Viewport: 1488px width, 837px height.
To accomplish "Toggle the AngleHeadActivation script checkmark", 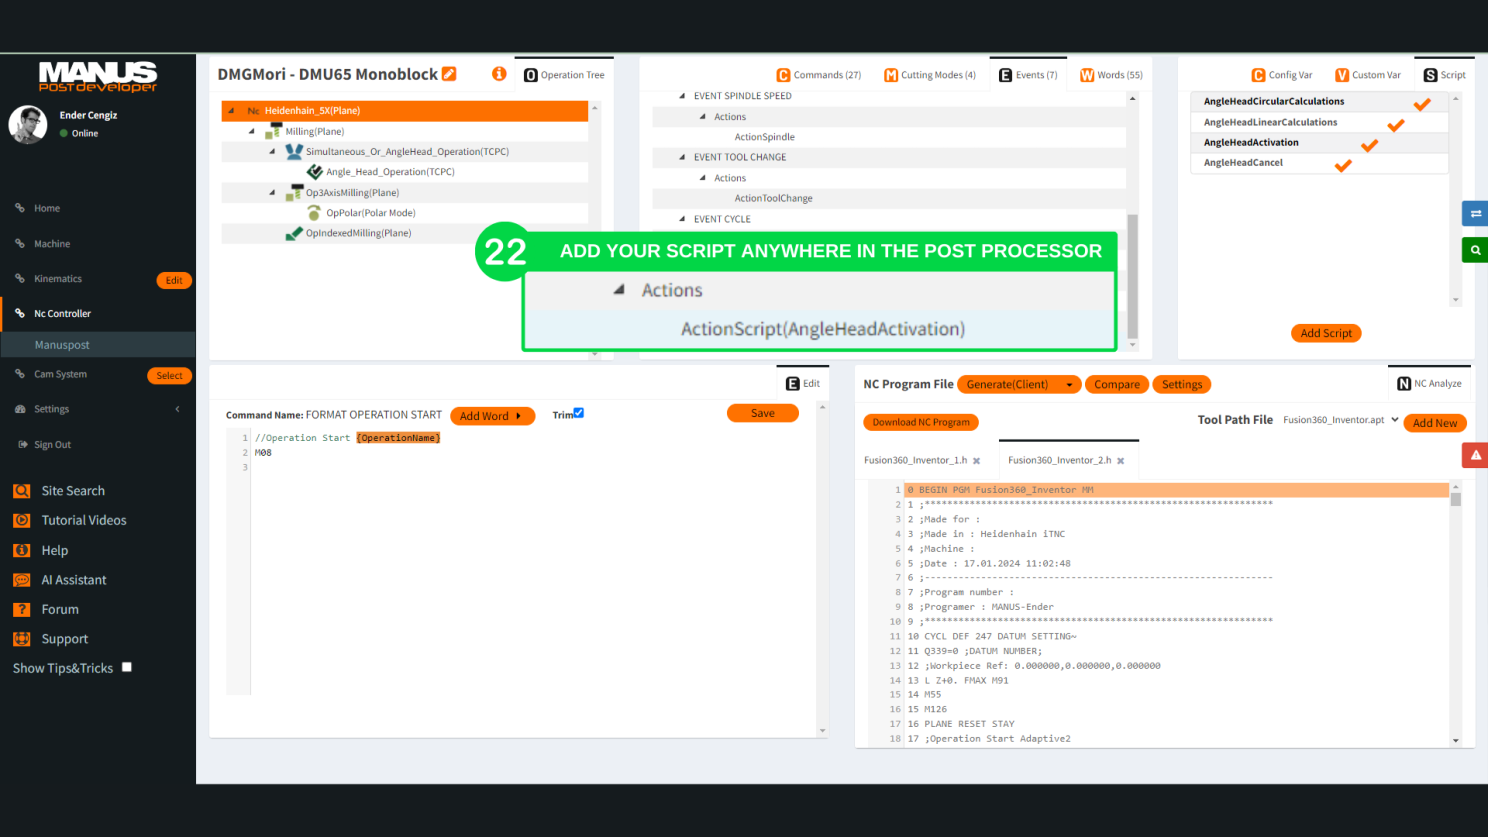I will pos(1369,145).
